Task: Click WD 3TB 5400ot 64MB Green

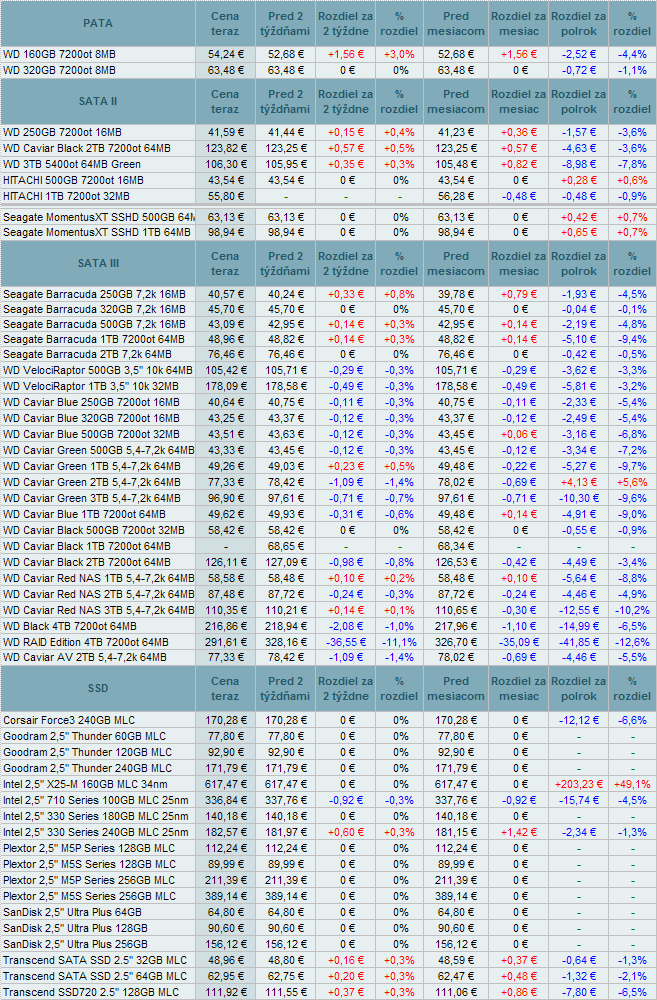Action: (x=72, y=165)
